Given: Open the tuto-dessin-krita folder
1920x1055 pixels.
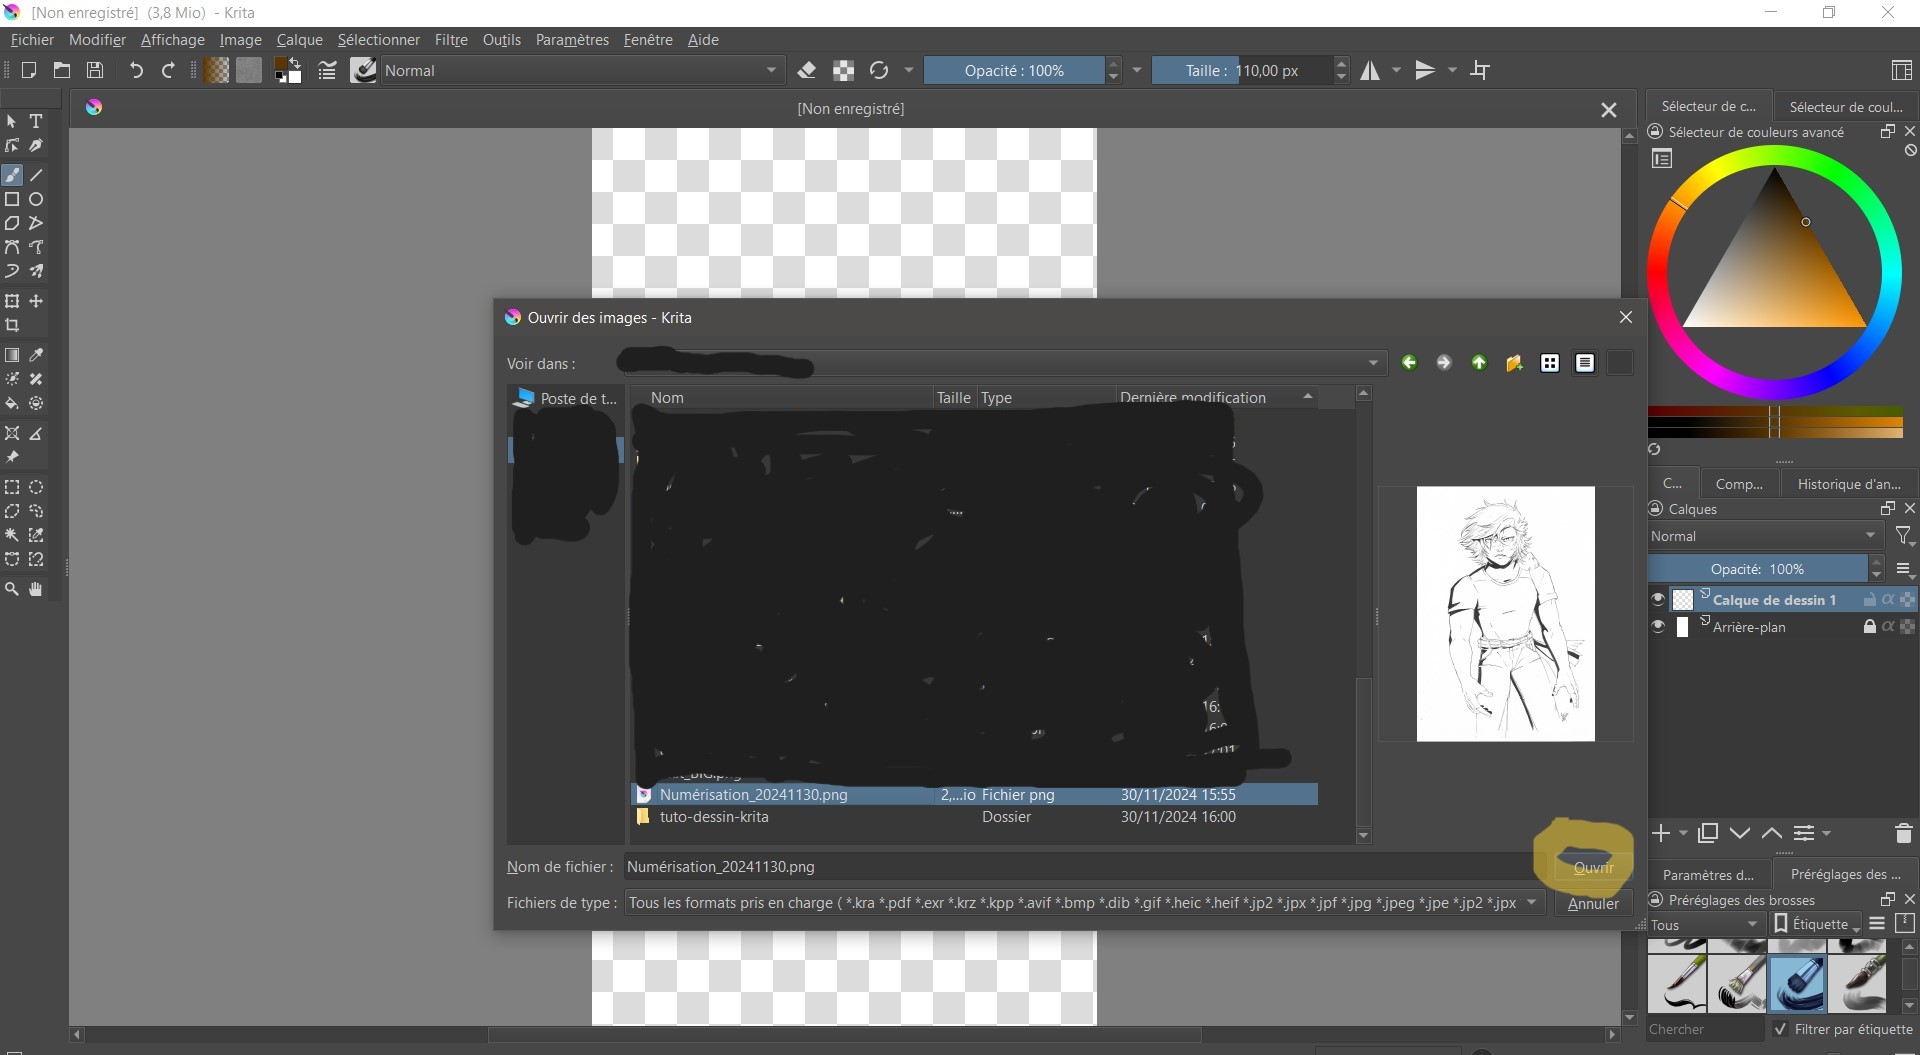Looking at the screenshot, I should pyautogui.click(x=714, y=817).
